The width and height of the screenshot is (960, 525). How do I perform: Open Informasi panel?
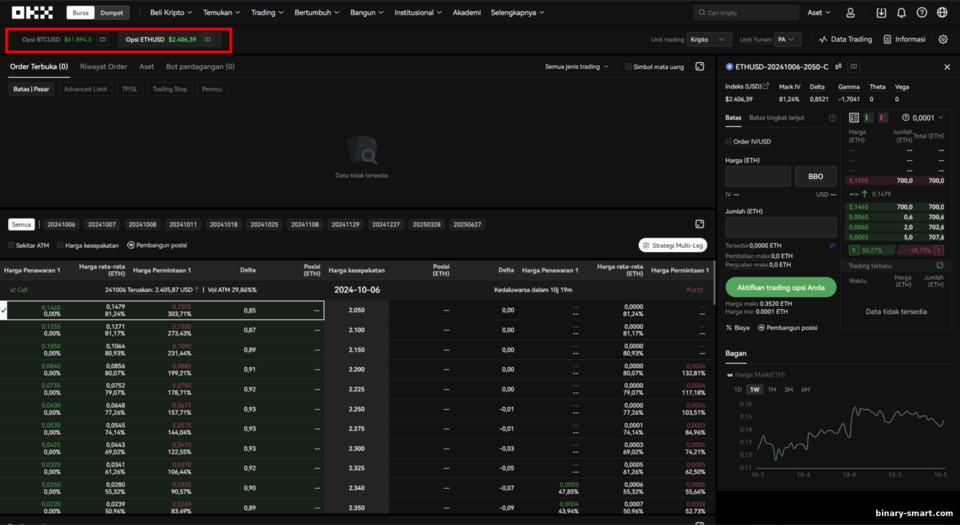[904, 39]
